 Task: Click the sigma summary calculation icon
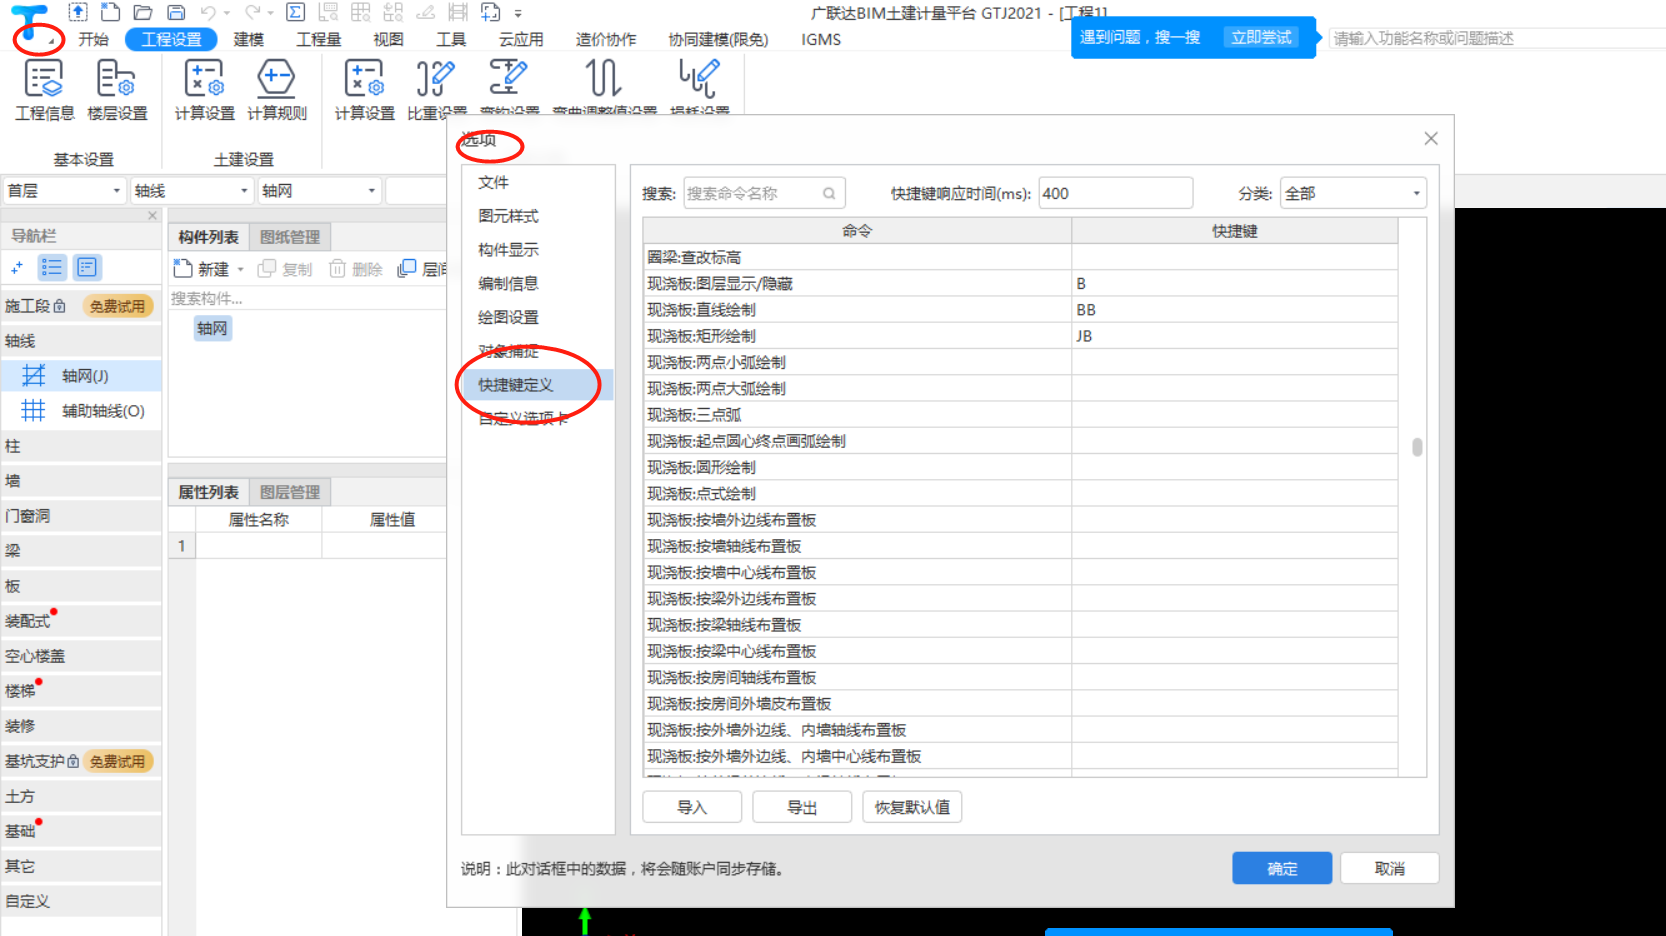point(295,12)
